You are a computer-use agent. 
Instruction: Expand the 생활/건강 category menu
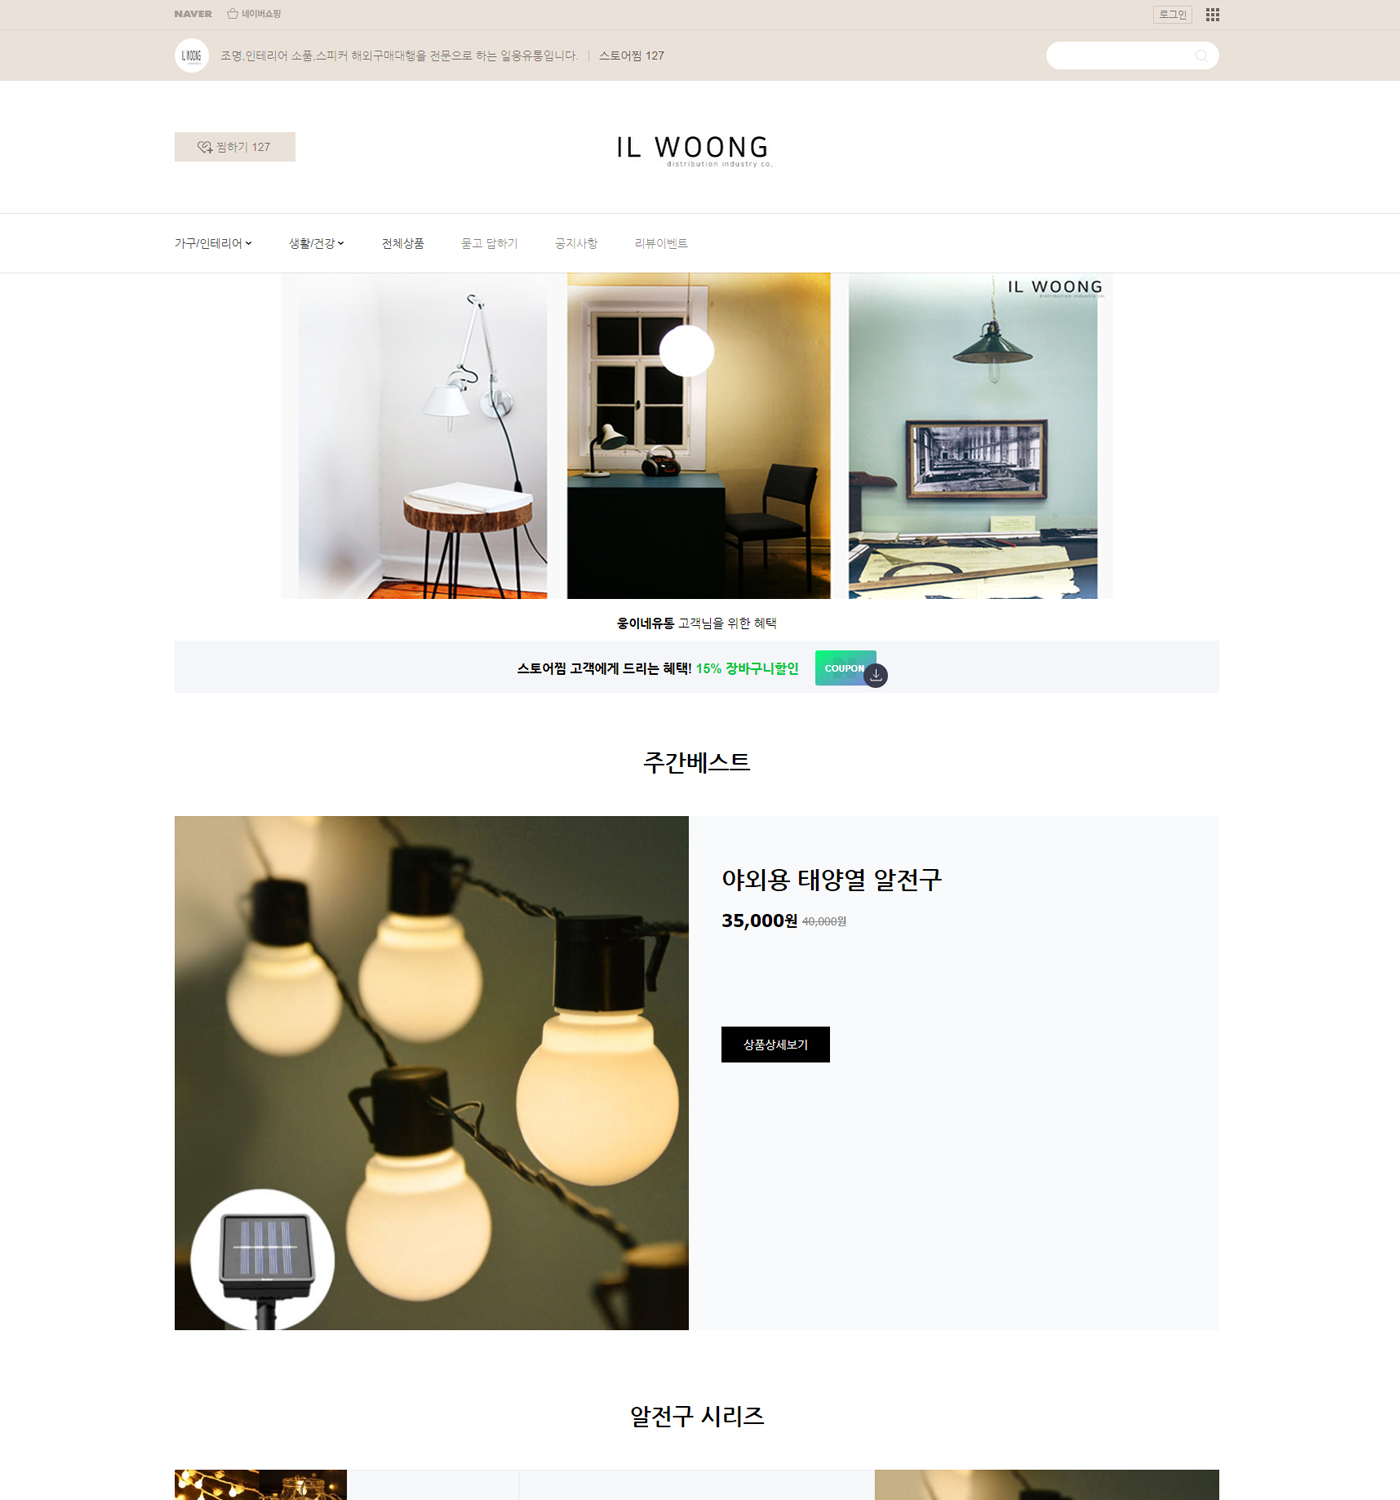(316, 243)
